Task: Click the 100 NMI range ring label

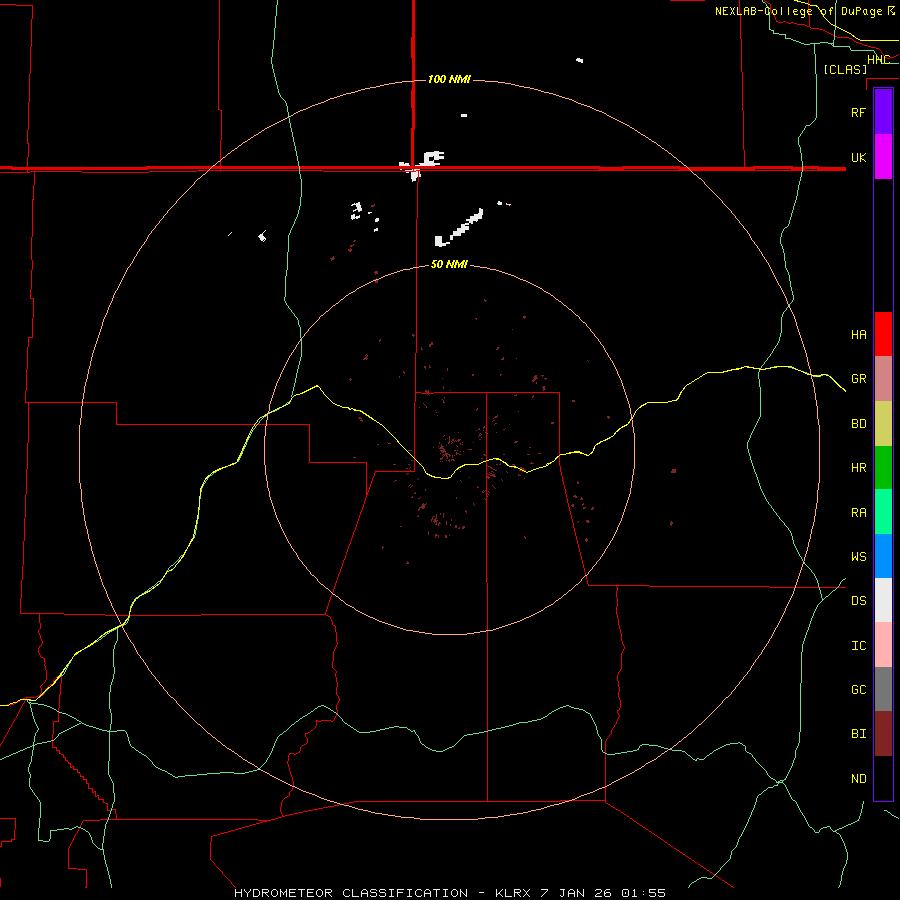Action: click(449, 79)
